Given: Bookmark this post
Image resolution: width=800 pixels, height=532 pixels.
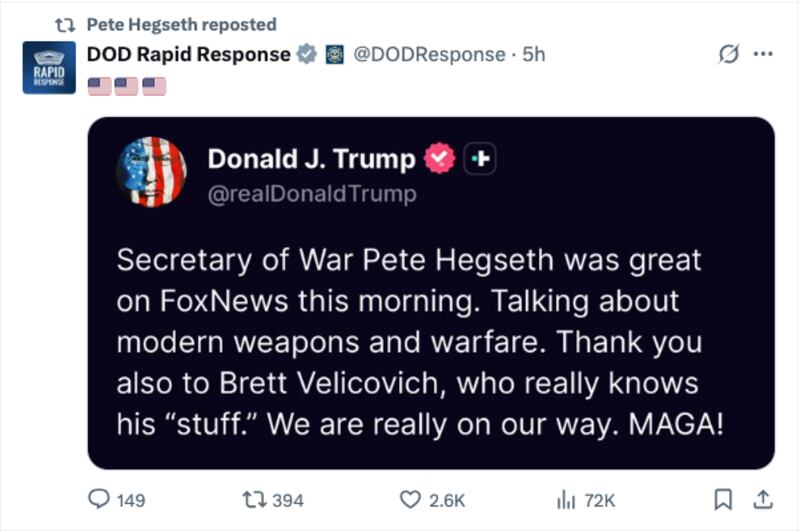Looking at the screenshot, I should pyautogui.click(x=724, y=499).
